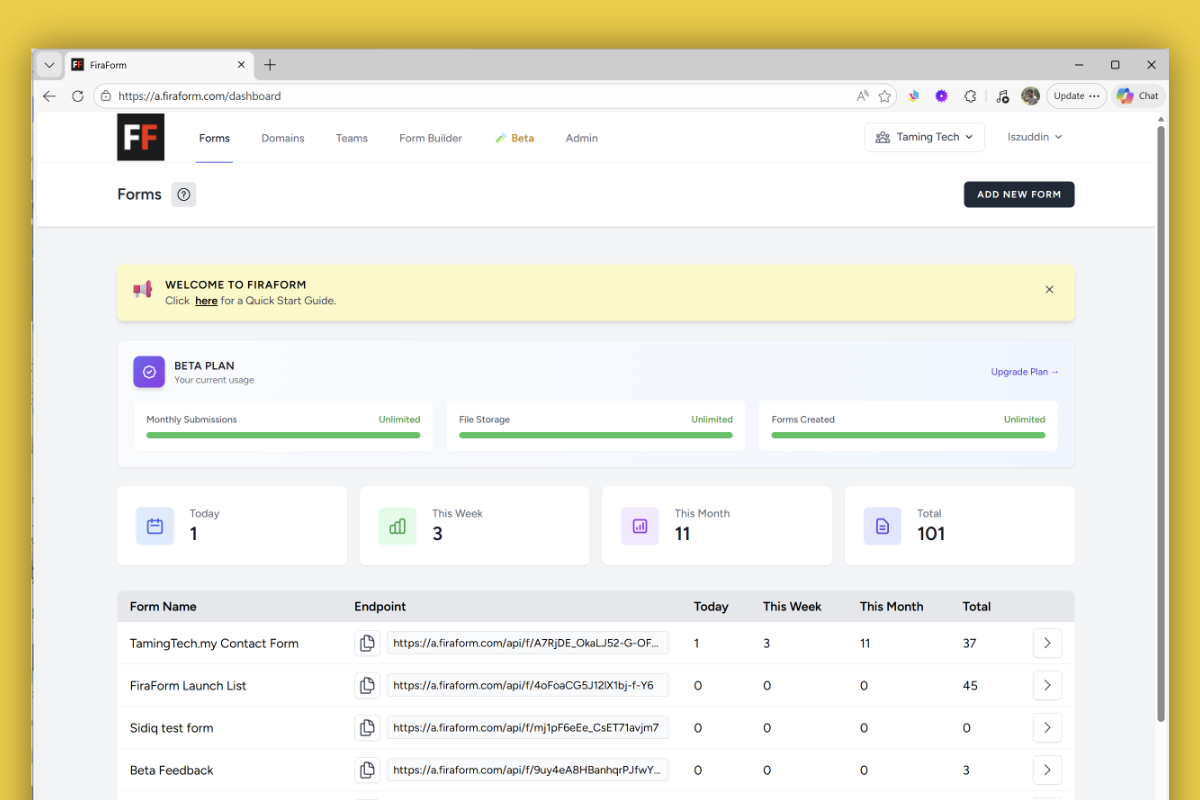The width and height of the screenshot is (1200, 800).
Task: Open the Form Builder tab
Action: (430, 138)
